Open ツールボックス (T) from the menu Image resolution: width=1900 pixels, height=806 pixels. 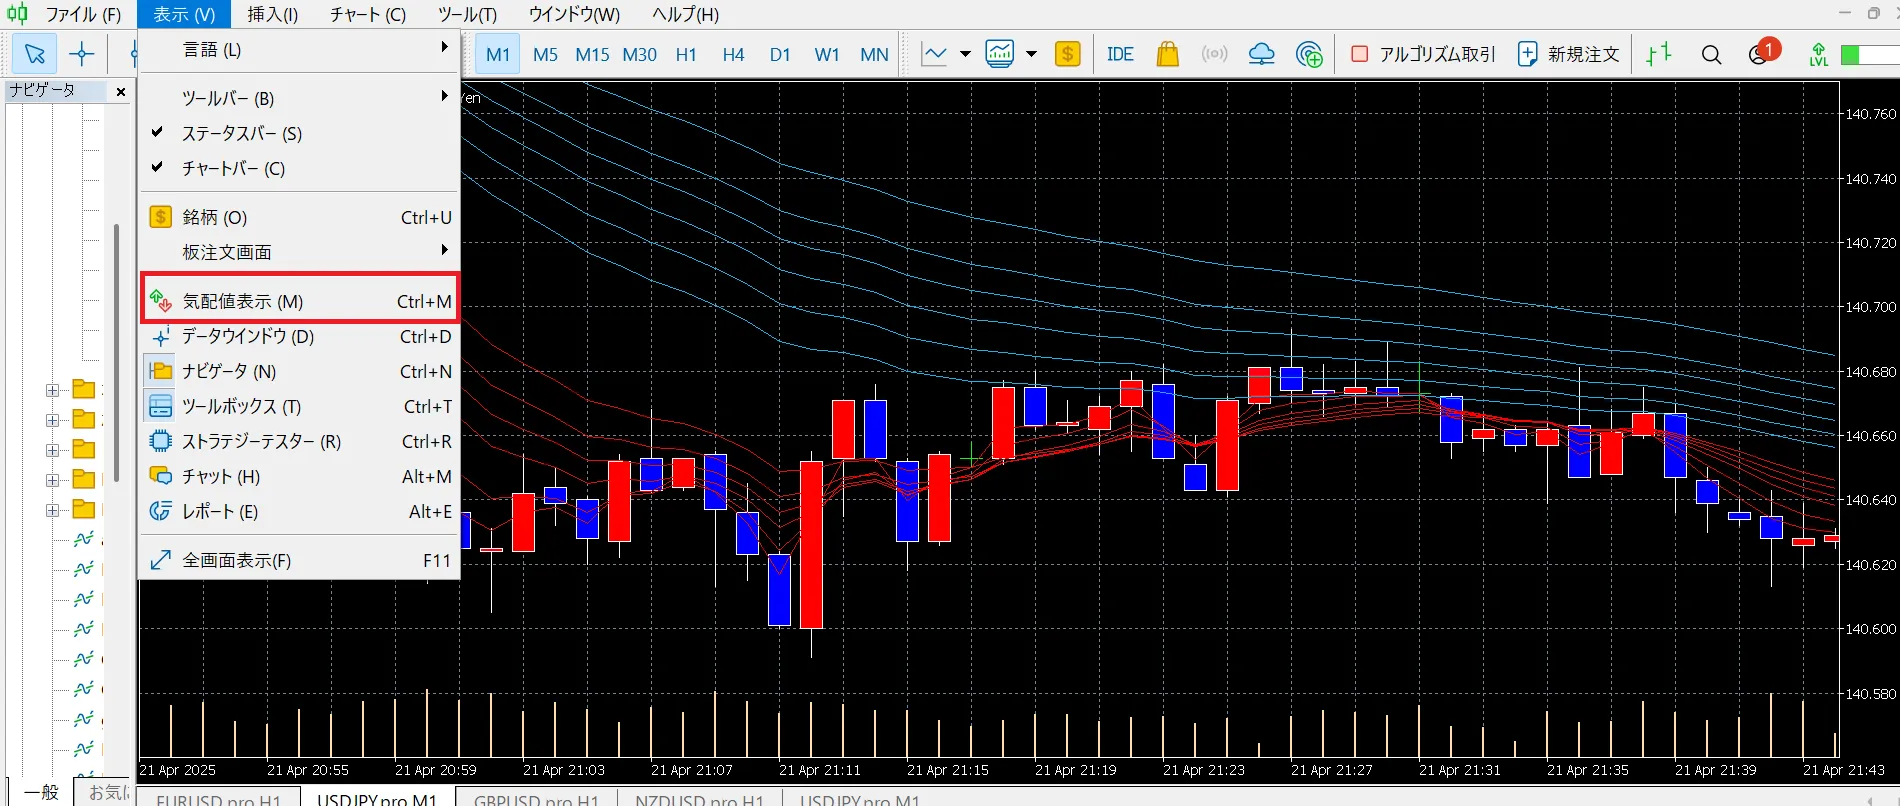300,406
